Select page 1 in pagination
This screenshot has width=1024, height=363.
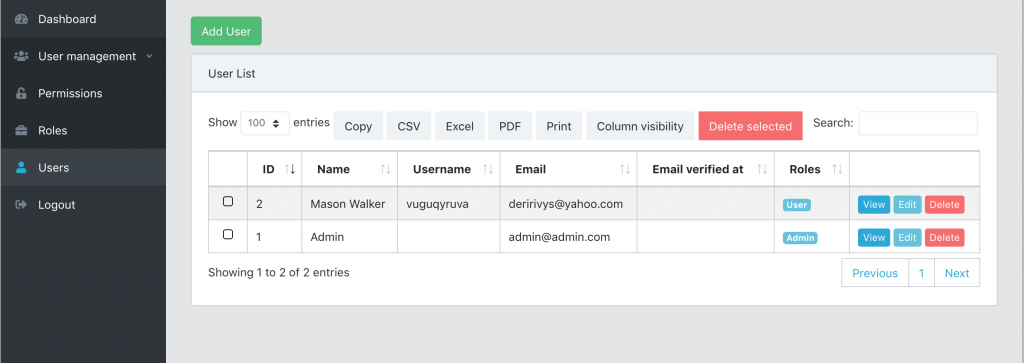921,273
